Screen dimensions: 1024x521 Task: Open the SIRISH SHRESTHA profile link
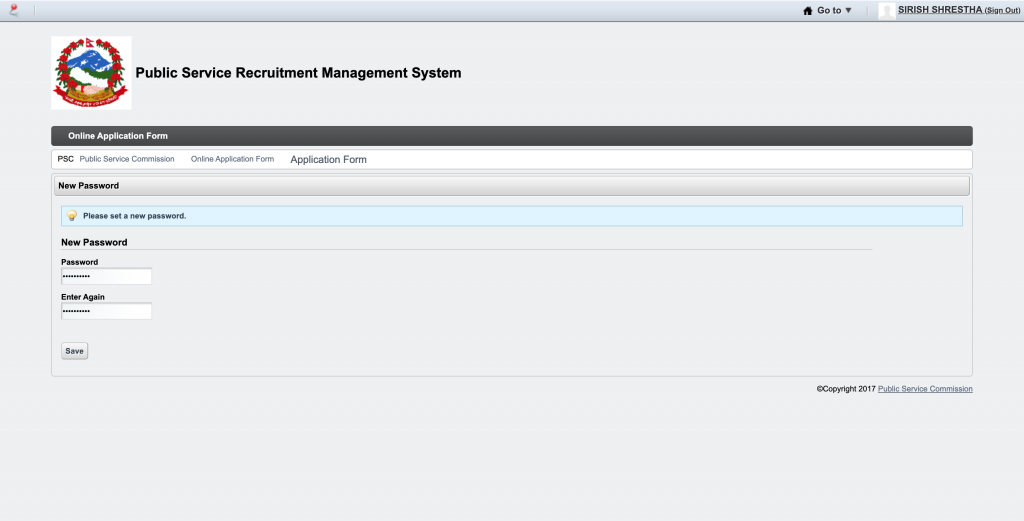click(939, 10)
